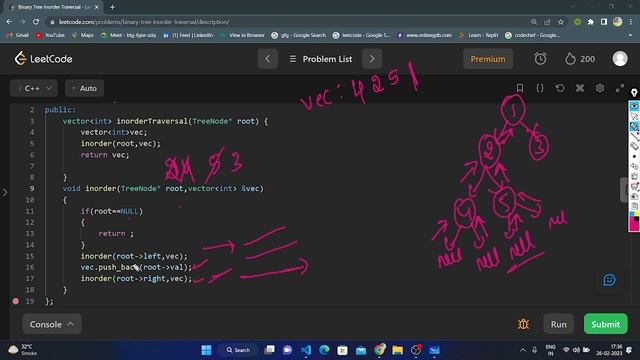Image resolution: width=640 pixels, height=360 pixels.
Task: Click the LeetCode logo
Action: tap(43, 59)
